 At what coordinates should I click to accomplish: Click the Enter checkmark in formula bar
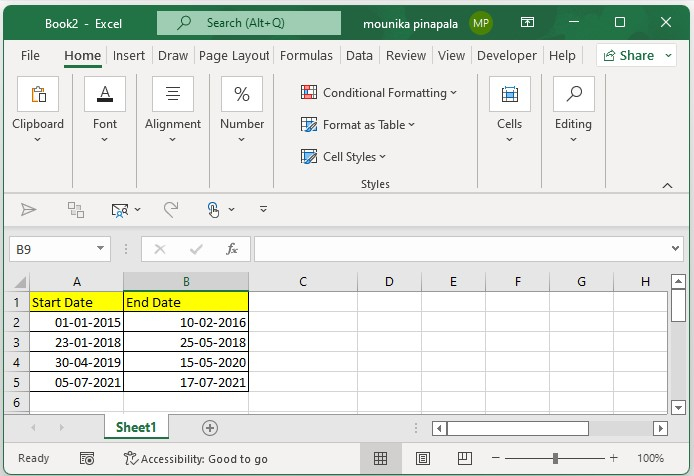(x=196, y=249)
